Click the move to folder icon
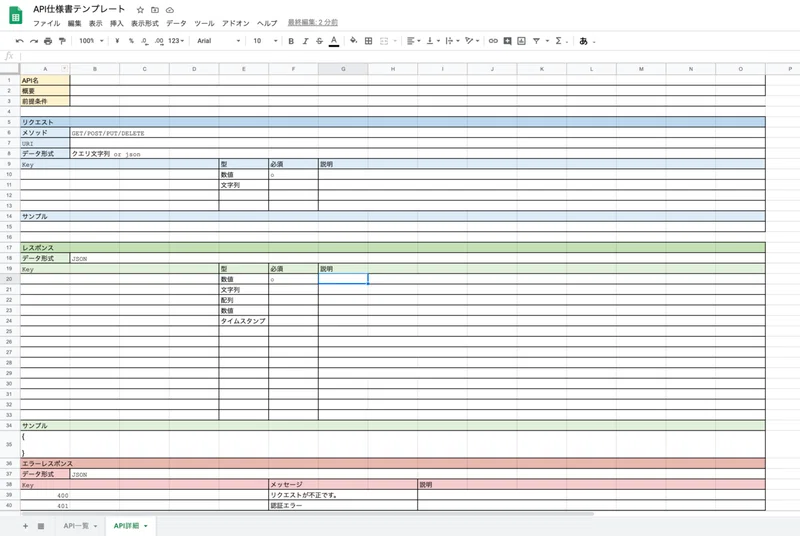Viewport: 800px width, 536px height. pyautogui.click(x=155, y=10)
